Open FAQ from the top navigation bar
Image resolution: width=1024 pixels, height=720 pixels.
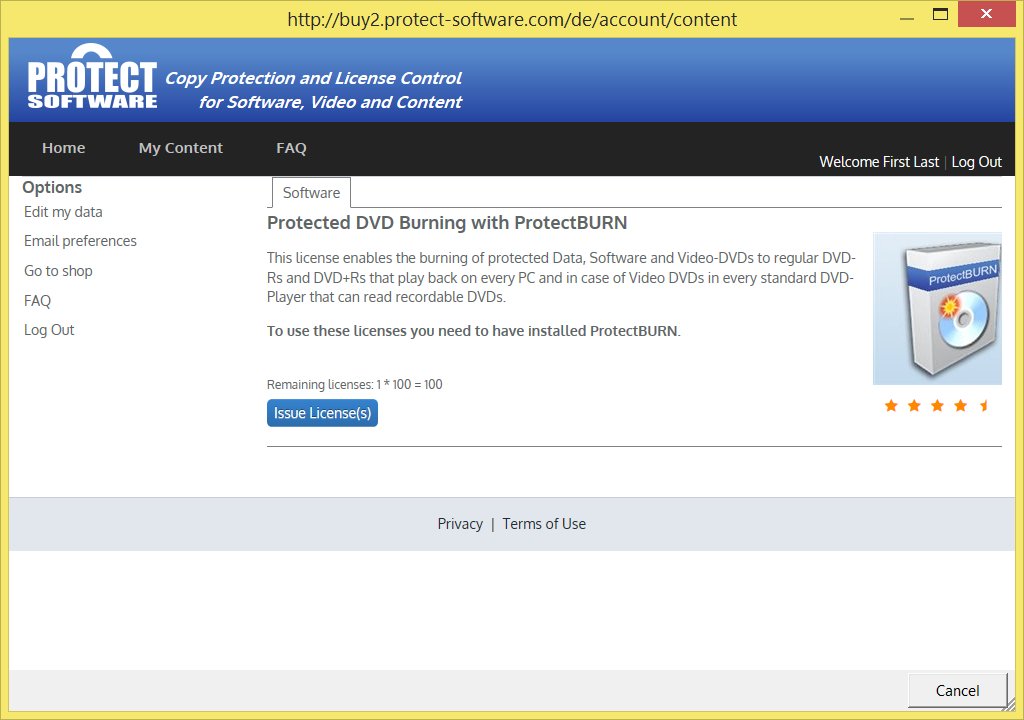291,148
